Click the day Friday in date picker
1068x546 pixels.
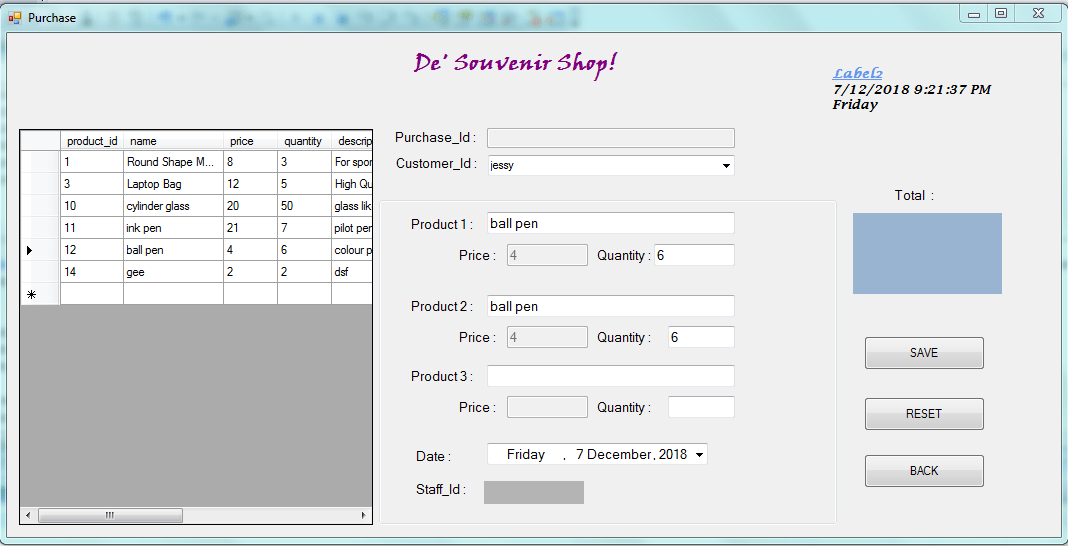click(x=526, y=455)
